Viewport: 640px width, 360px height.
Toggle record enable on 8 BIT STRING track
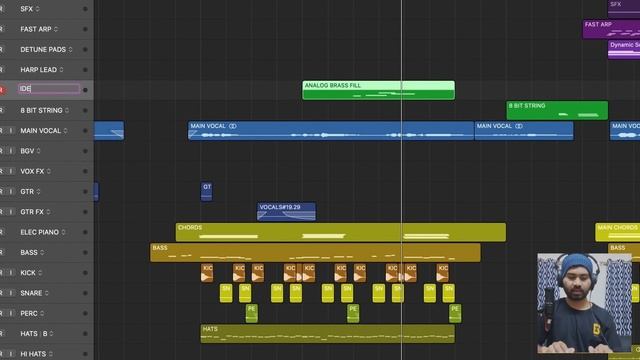[x=2, y=110]
